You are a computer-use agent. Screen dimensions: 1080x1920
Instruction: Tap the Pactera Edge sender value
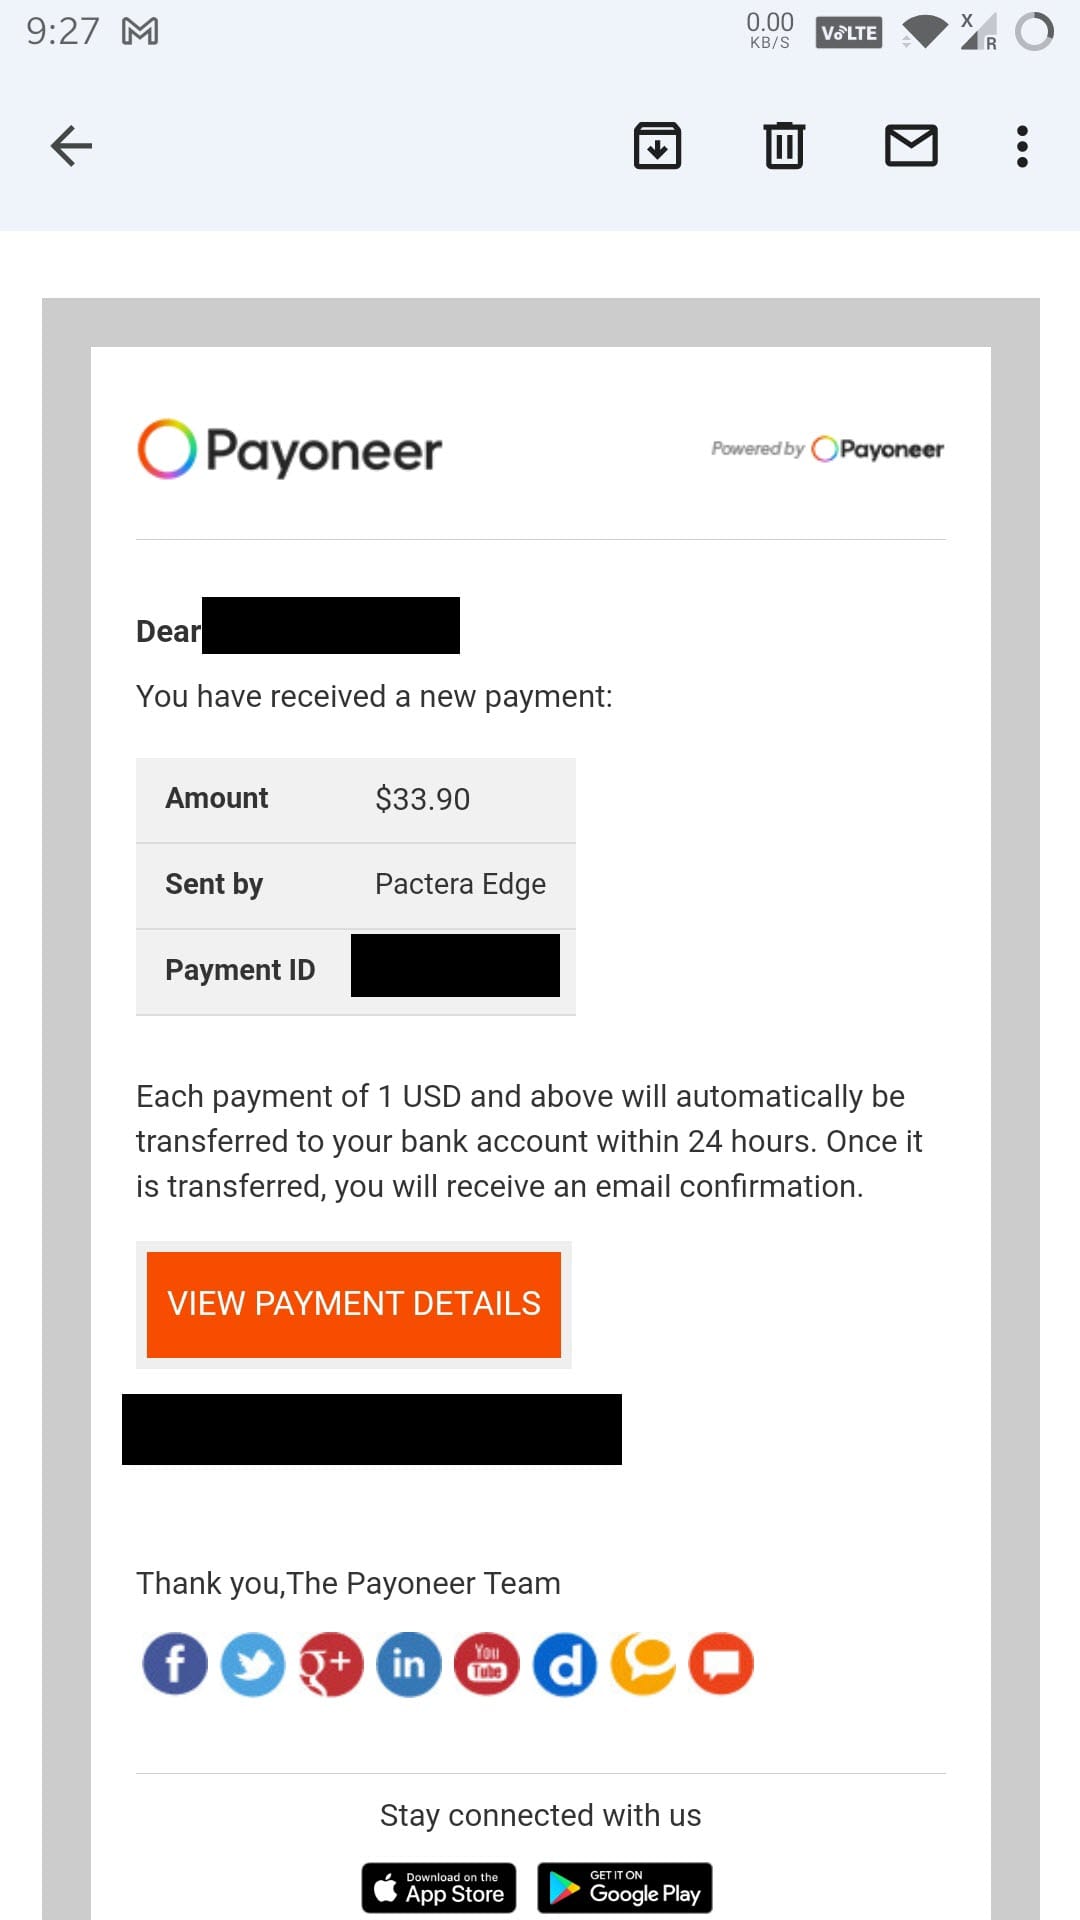coord(460,884)
